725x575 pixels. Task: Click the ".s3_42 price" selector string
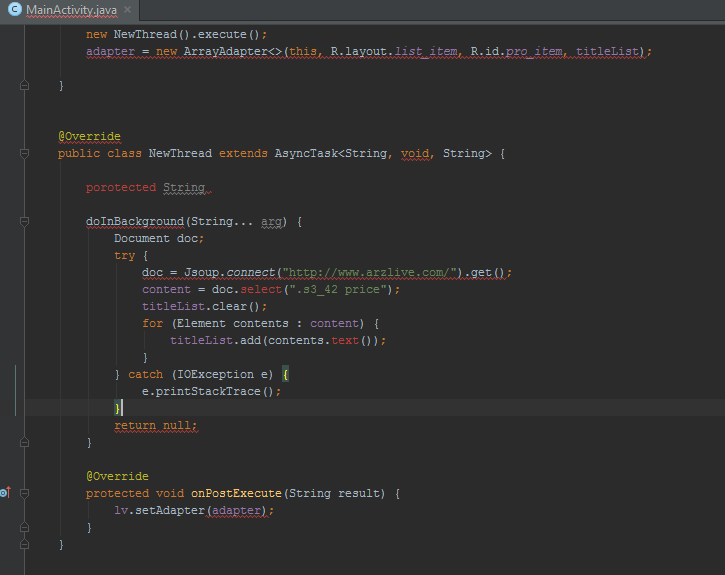coord(342,289)
